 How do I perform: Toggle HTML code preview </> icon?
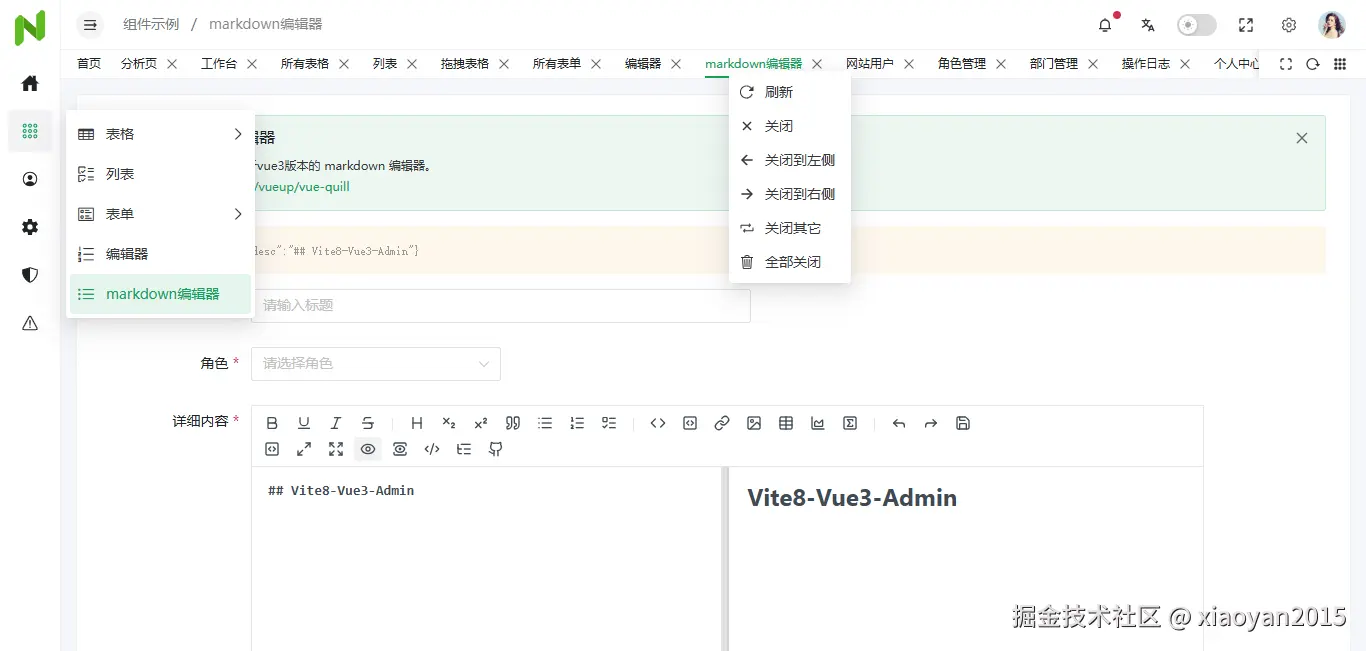coord(432,449)
